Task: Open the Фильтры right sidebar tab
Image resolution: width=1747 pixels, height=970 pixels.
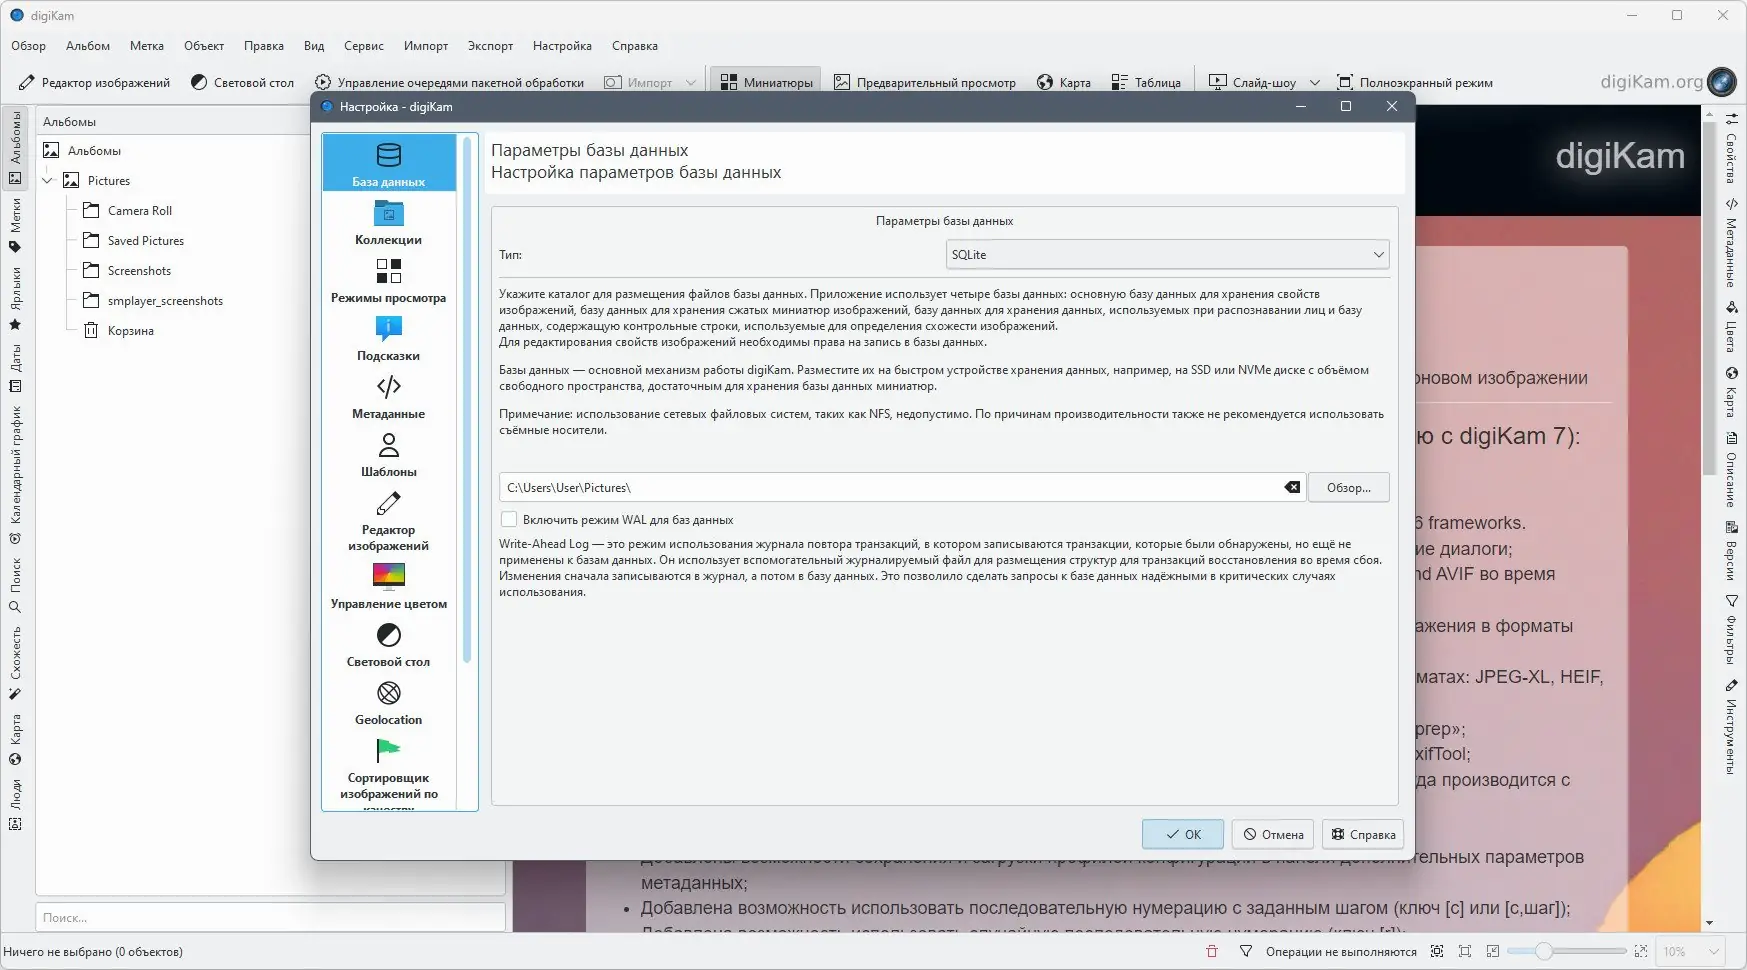Action: point(1731,629)
